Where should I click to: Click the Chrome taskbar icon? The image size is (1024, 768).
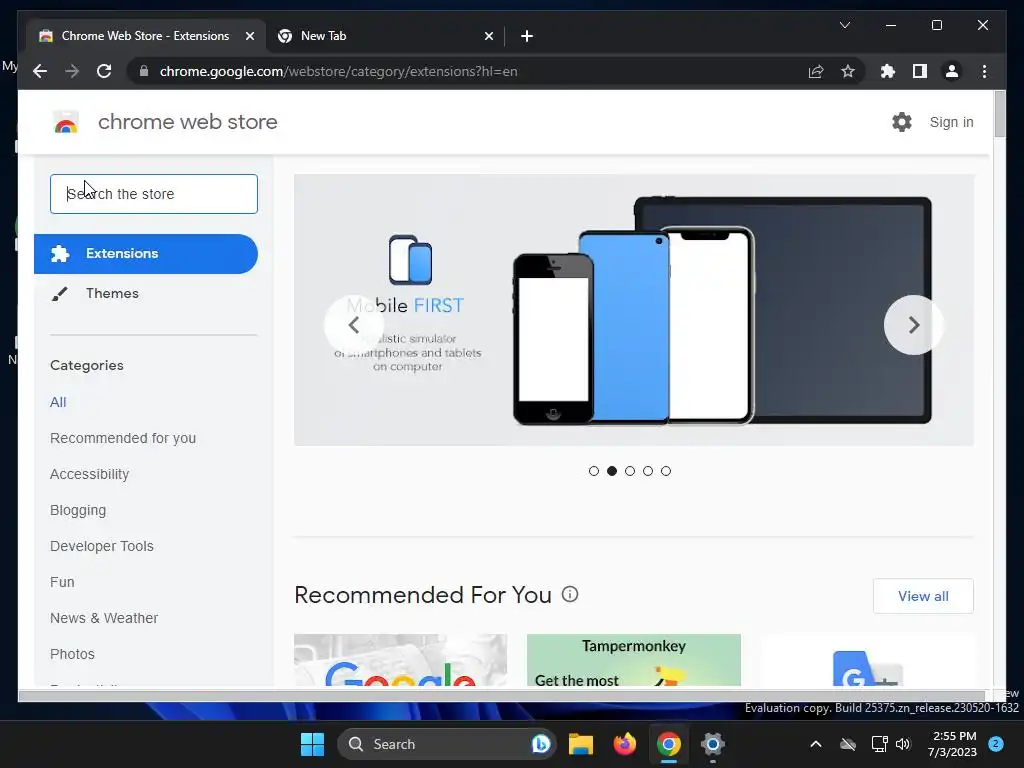(669, 744)
